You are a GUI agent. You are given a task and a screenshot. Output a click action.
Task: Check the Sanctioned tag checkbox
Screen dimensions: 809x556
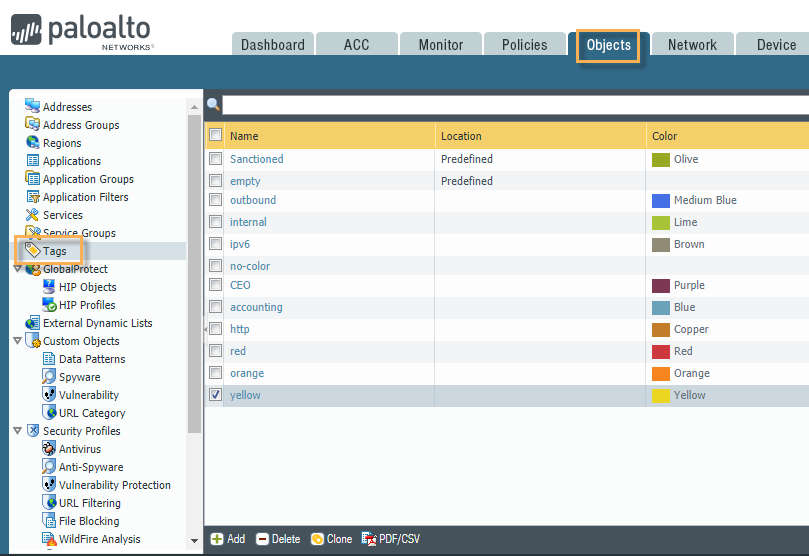215,158
